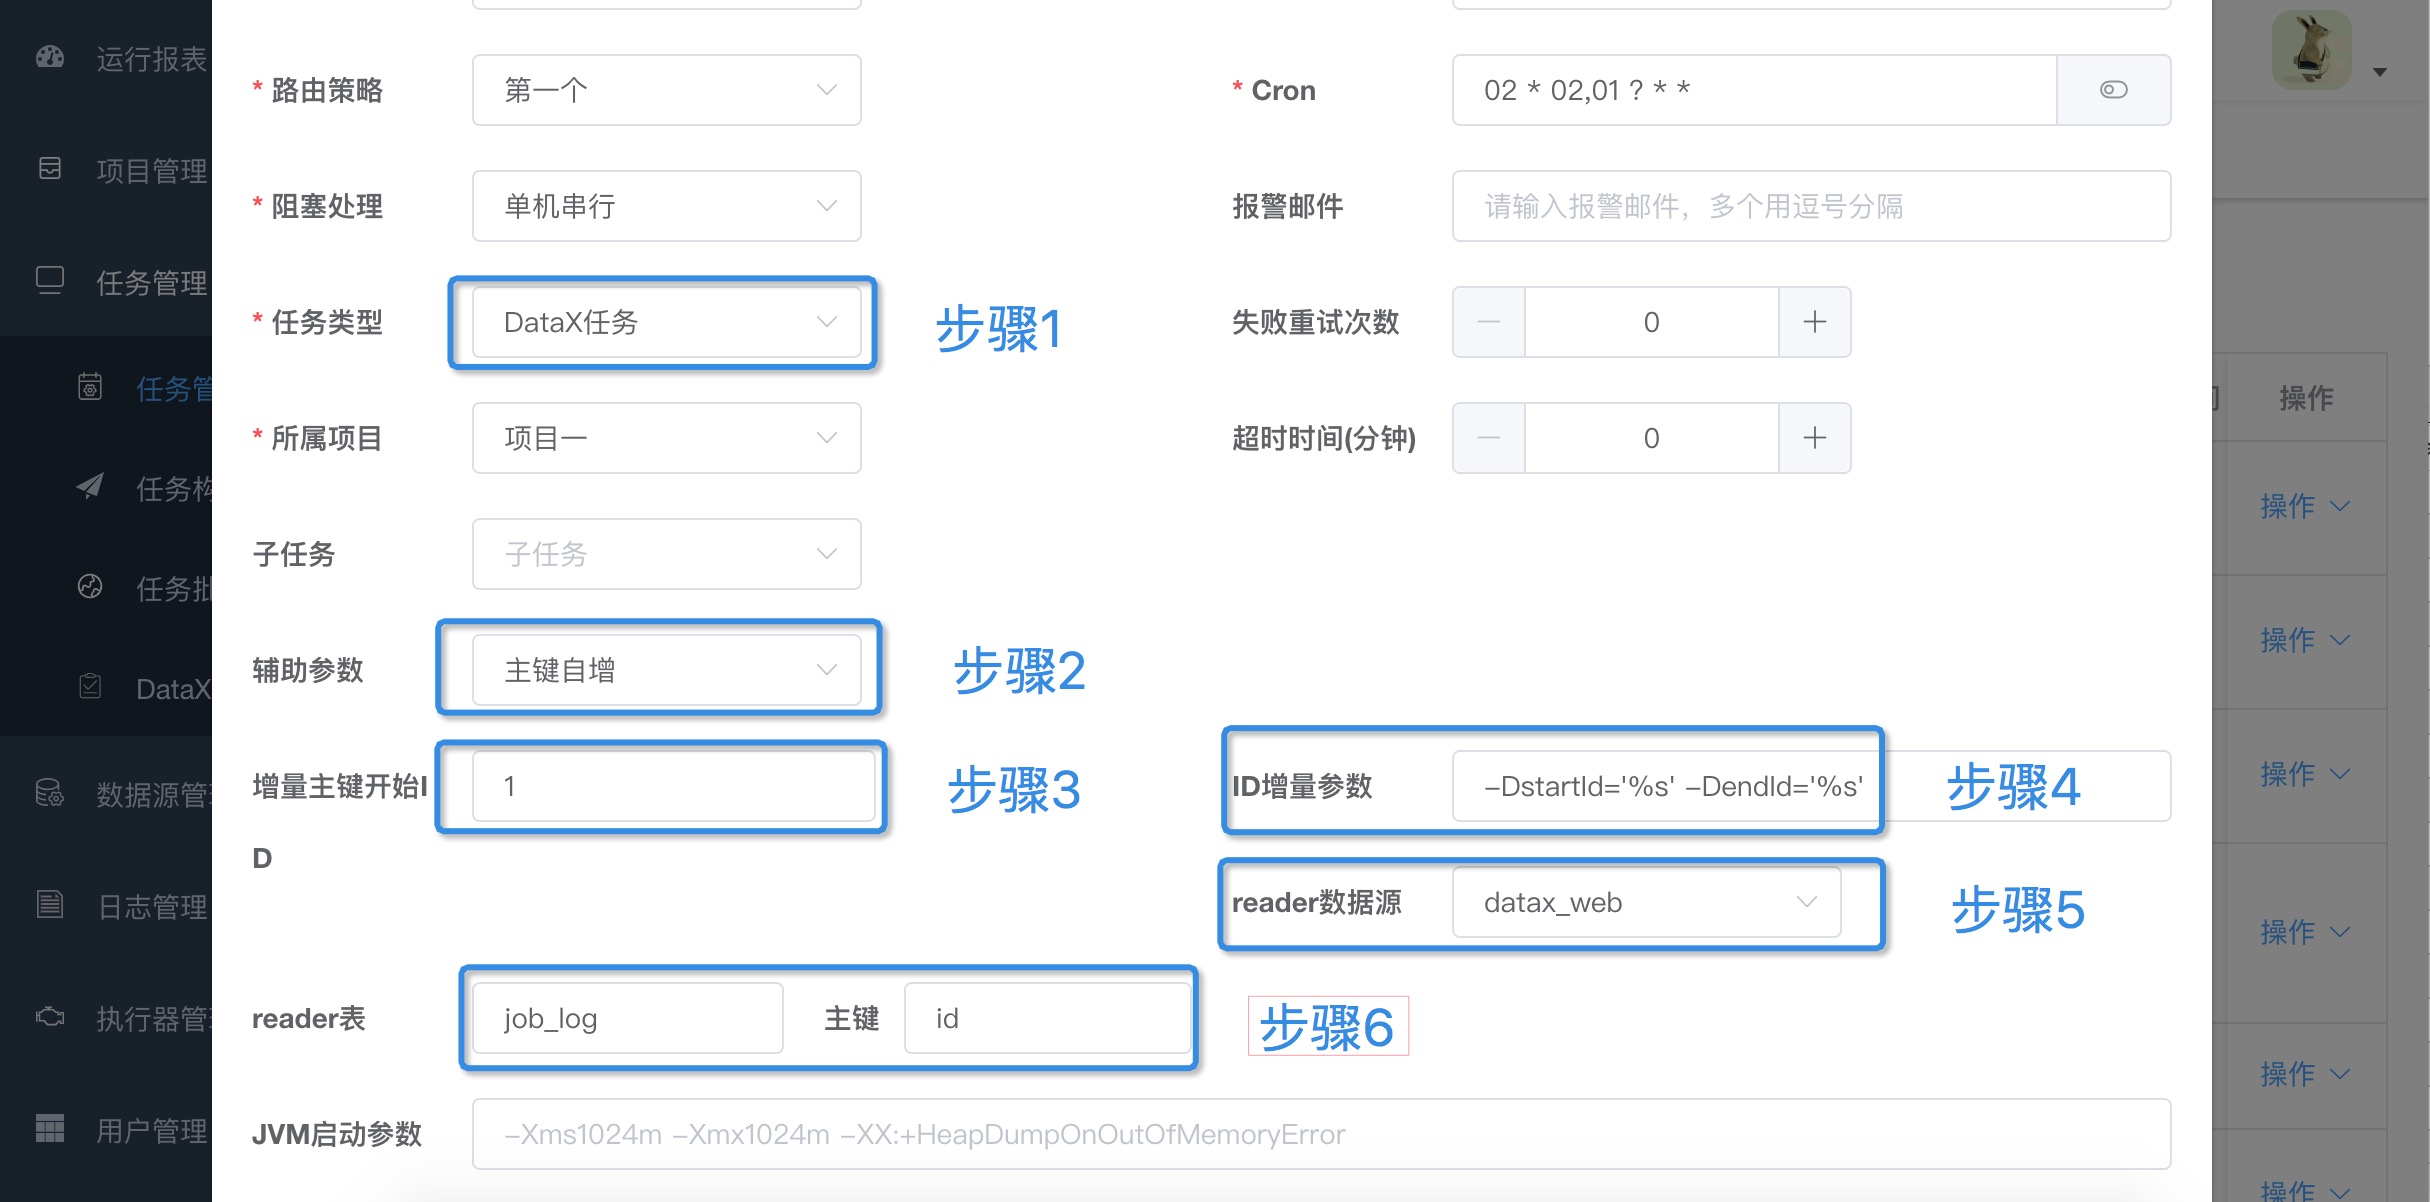2430x1202 pixels.
Task: Click the 日志管理 document icon
Action: [50, 904]
